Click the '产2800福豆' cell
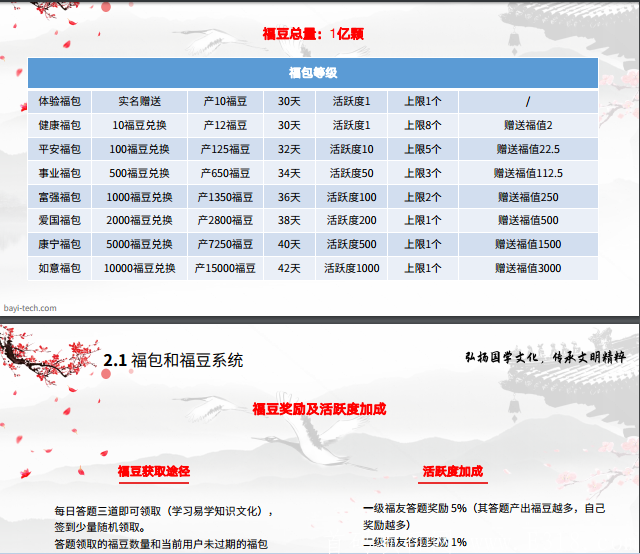Image resolution: width=640 pixels, height=554 pixels. click(x=225, y=220)
